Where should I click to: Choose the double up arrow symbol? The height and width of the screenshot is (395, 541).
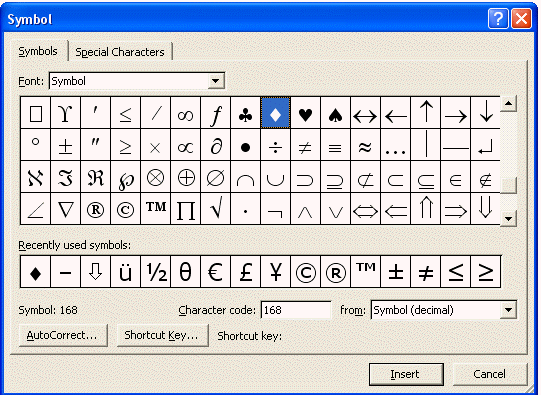[x=425, y=209]
